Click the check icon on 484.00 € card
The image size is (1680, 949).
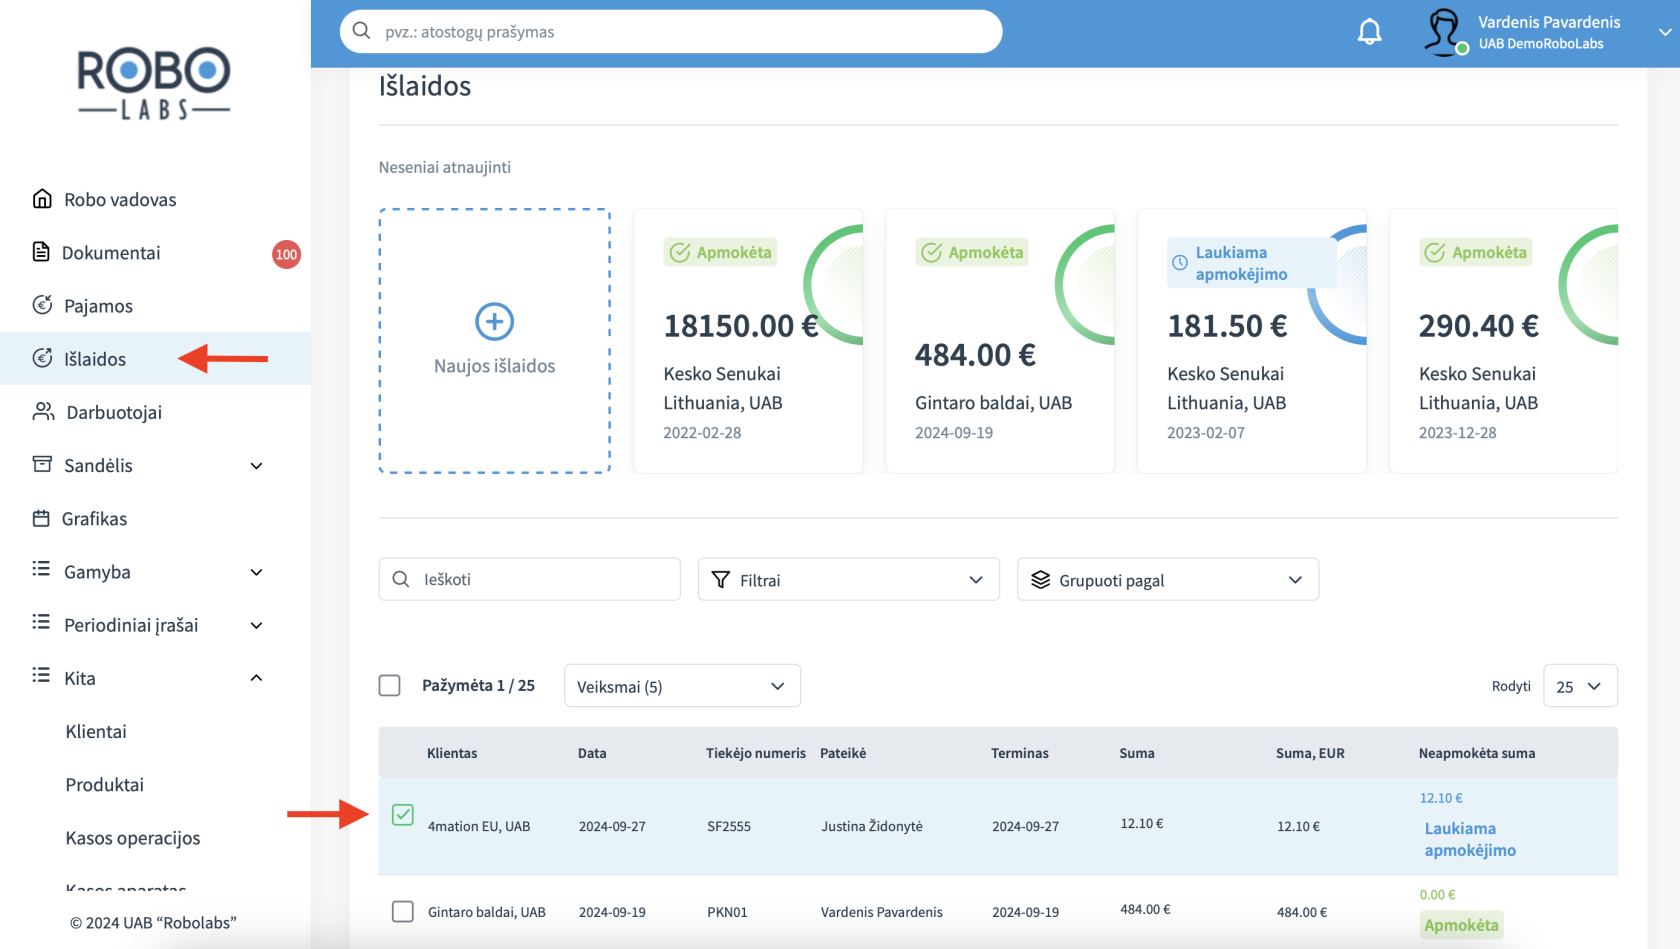pyautogui.click(x=932, y=252)
